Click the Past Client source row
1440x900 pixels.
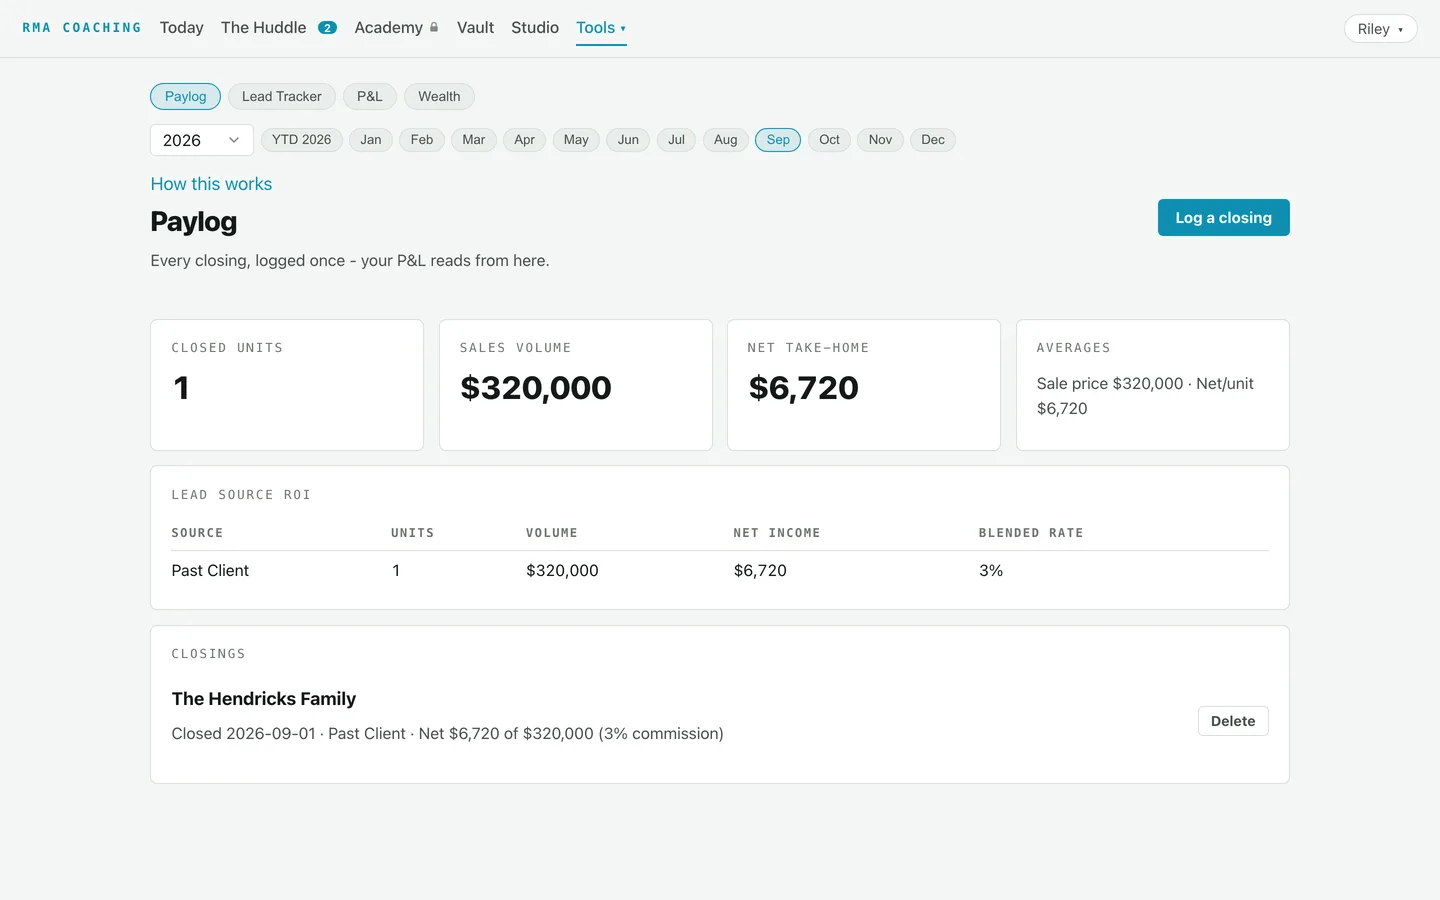[x=720, y=571]
